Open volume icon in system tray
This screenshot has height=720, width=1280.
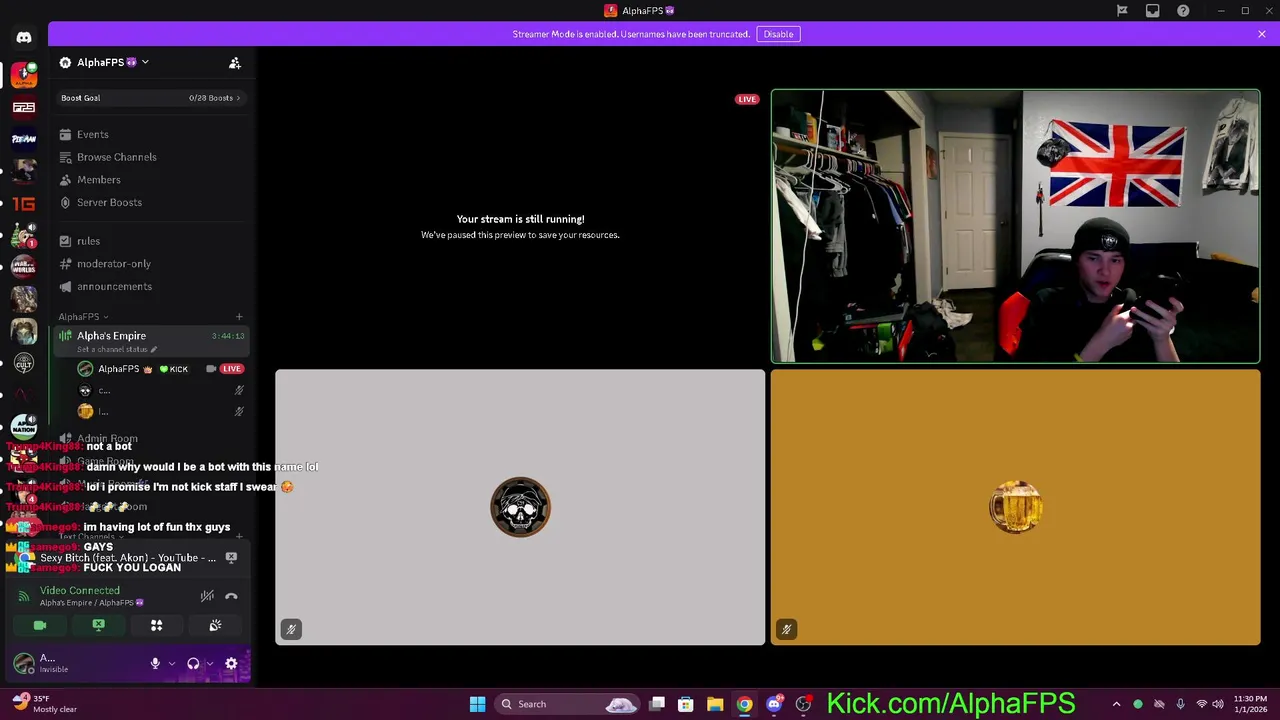1218,704
